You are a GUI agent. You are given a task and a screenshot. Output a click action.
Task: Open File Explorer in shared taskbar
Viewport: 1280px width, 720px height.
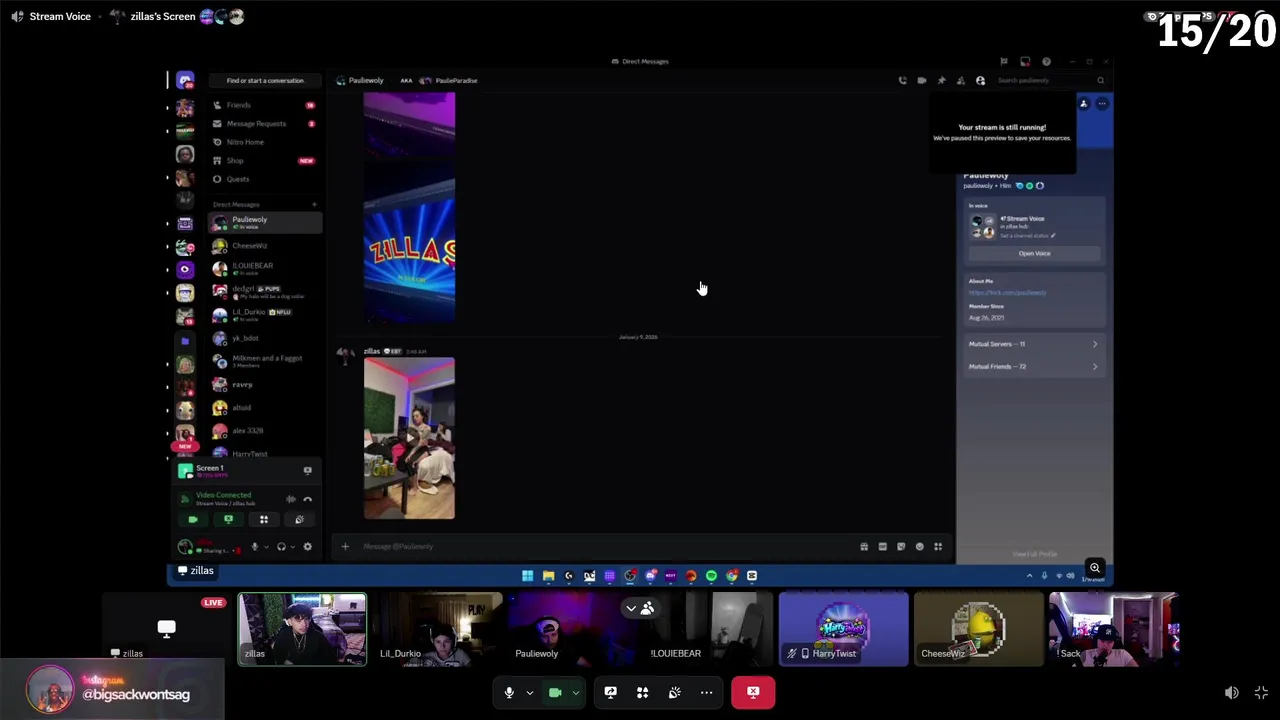tap(548, 576)
